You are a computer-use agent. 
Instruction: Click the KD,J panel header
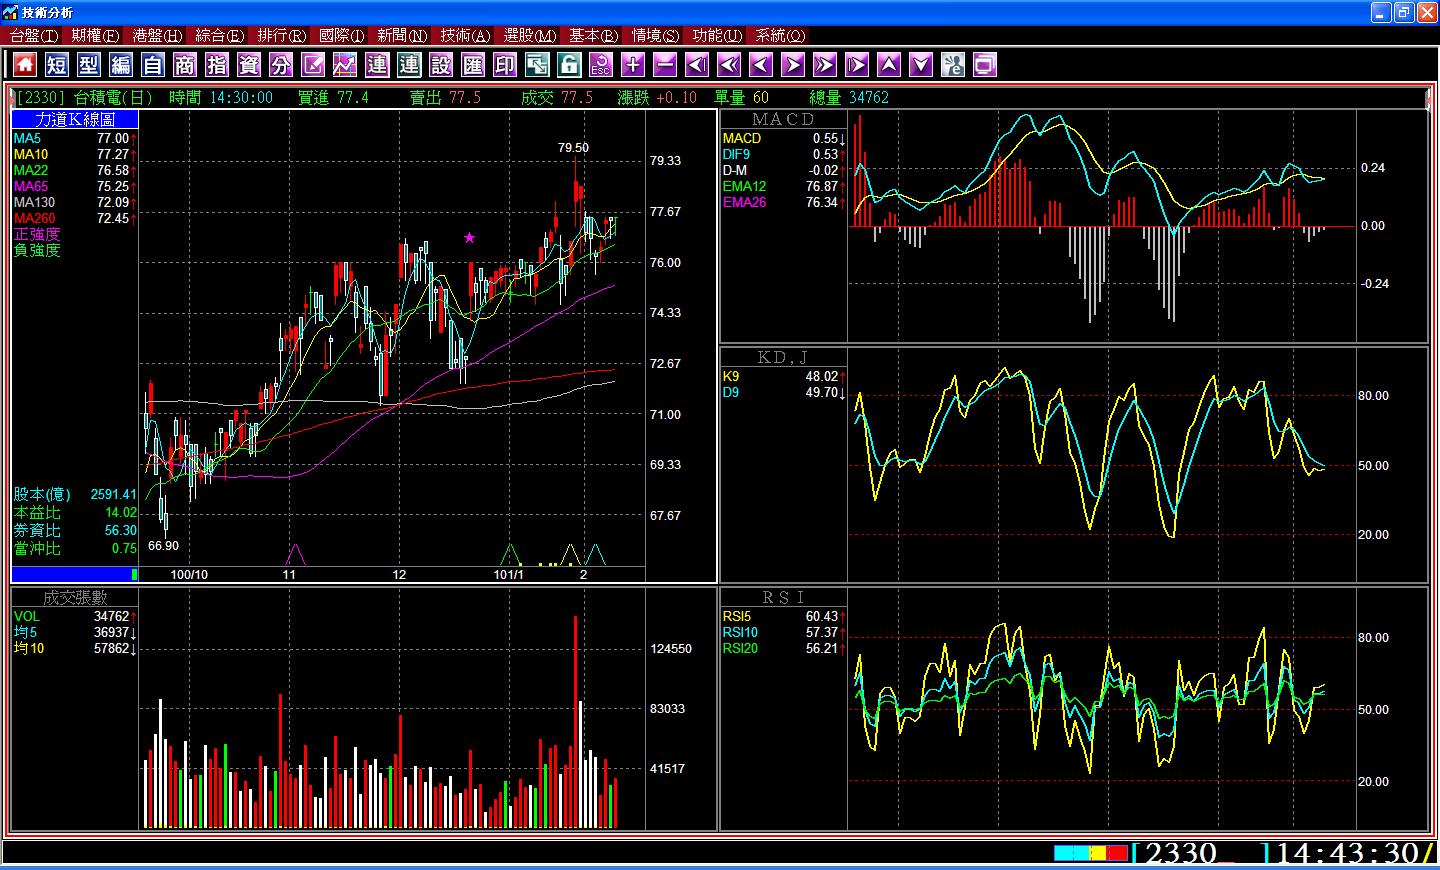[x=783, y=357]
